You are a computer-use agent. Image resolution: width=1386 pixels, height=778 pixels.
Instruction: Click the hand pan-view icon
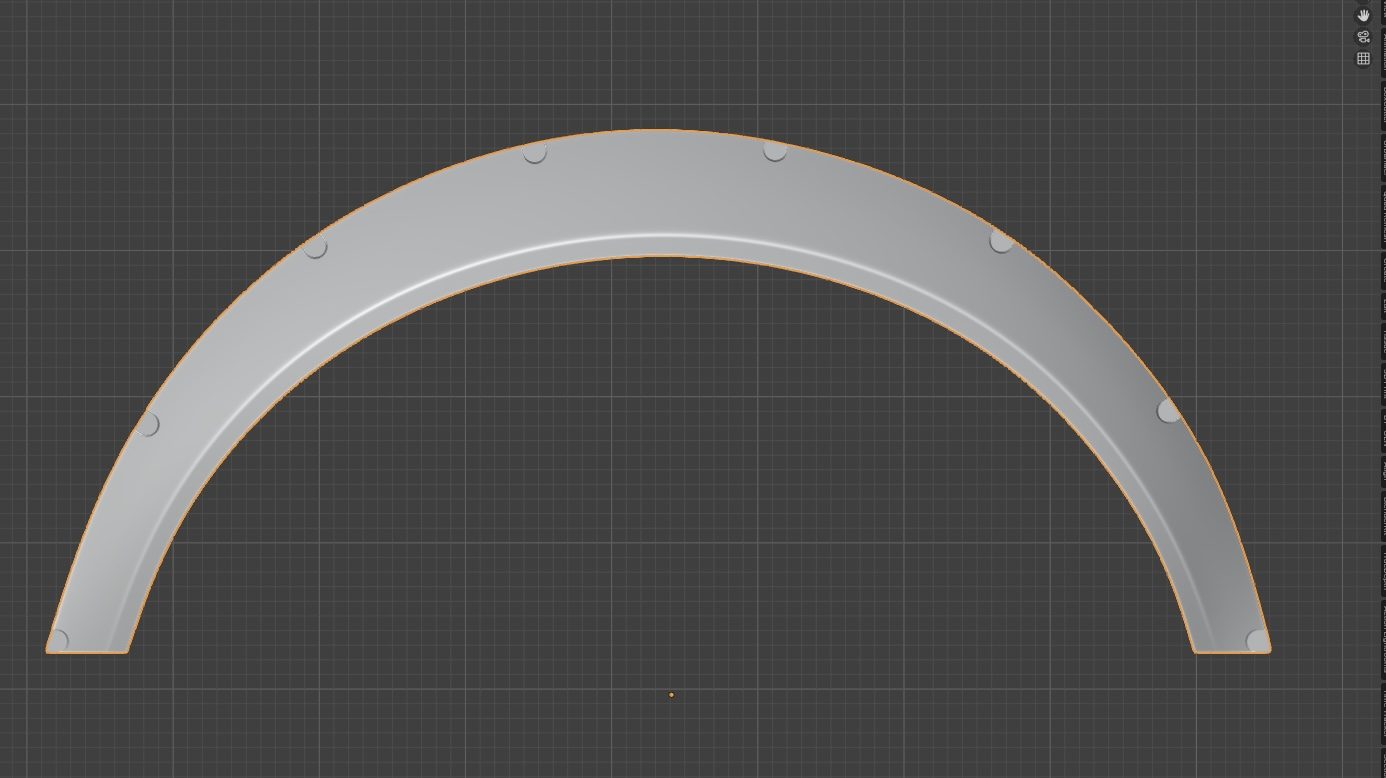pos(1363,15)
